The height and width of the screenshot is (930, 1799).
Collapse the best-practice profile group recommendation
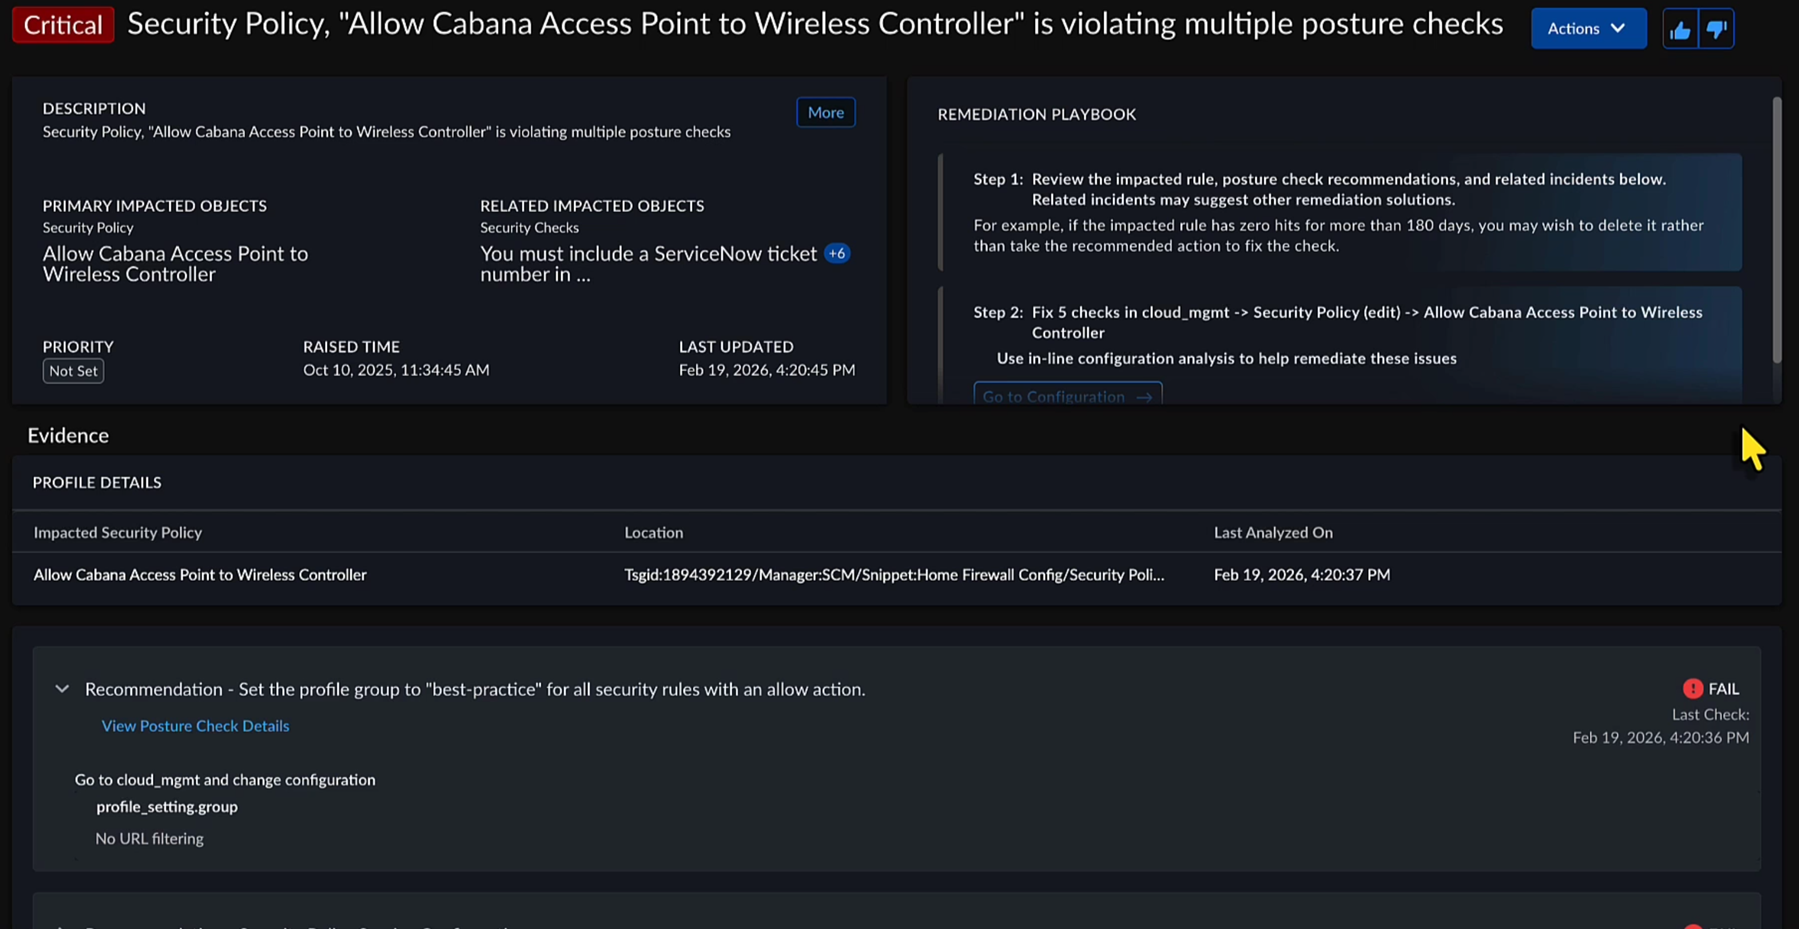[62, 689]
